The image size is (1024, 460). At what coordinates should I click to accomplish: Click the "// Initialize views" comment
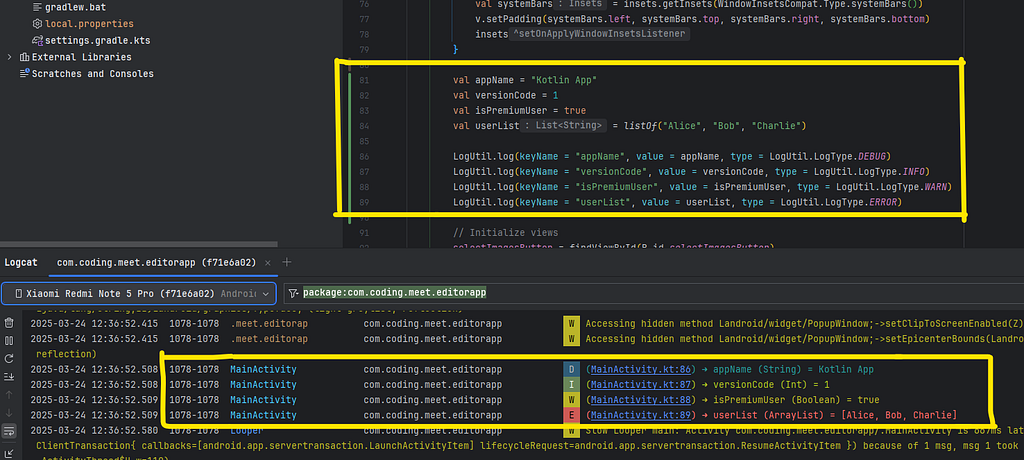click(x=506, y=233)
